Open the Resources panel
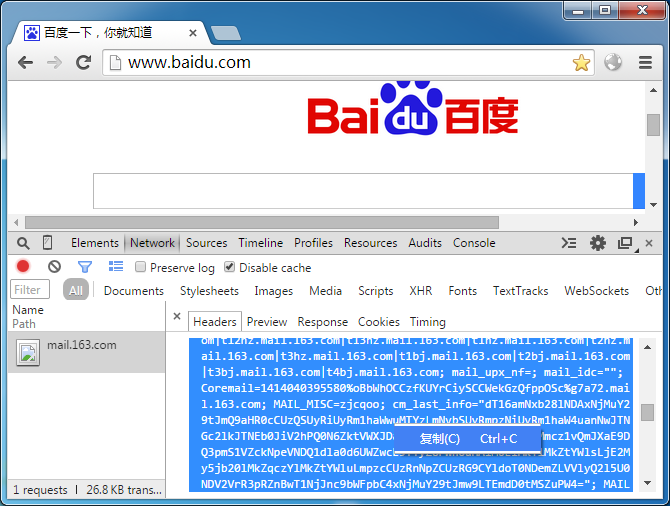The image size is (670, 506). 370,243
